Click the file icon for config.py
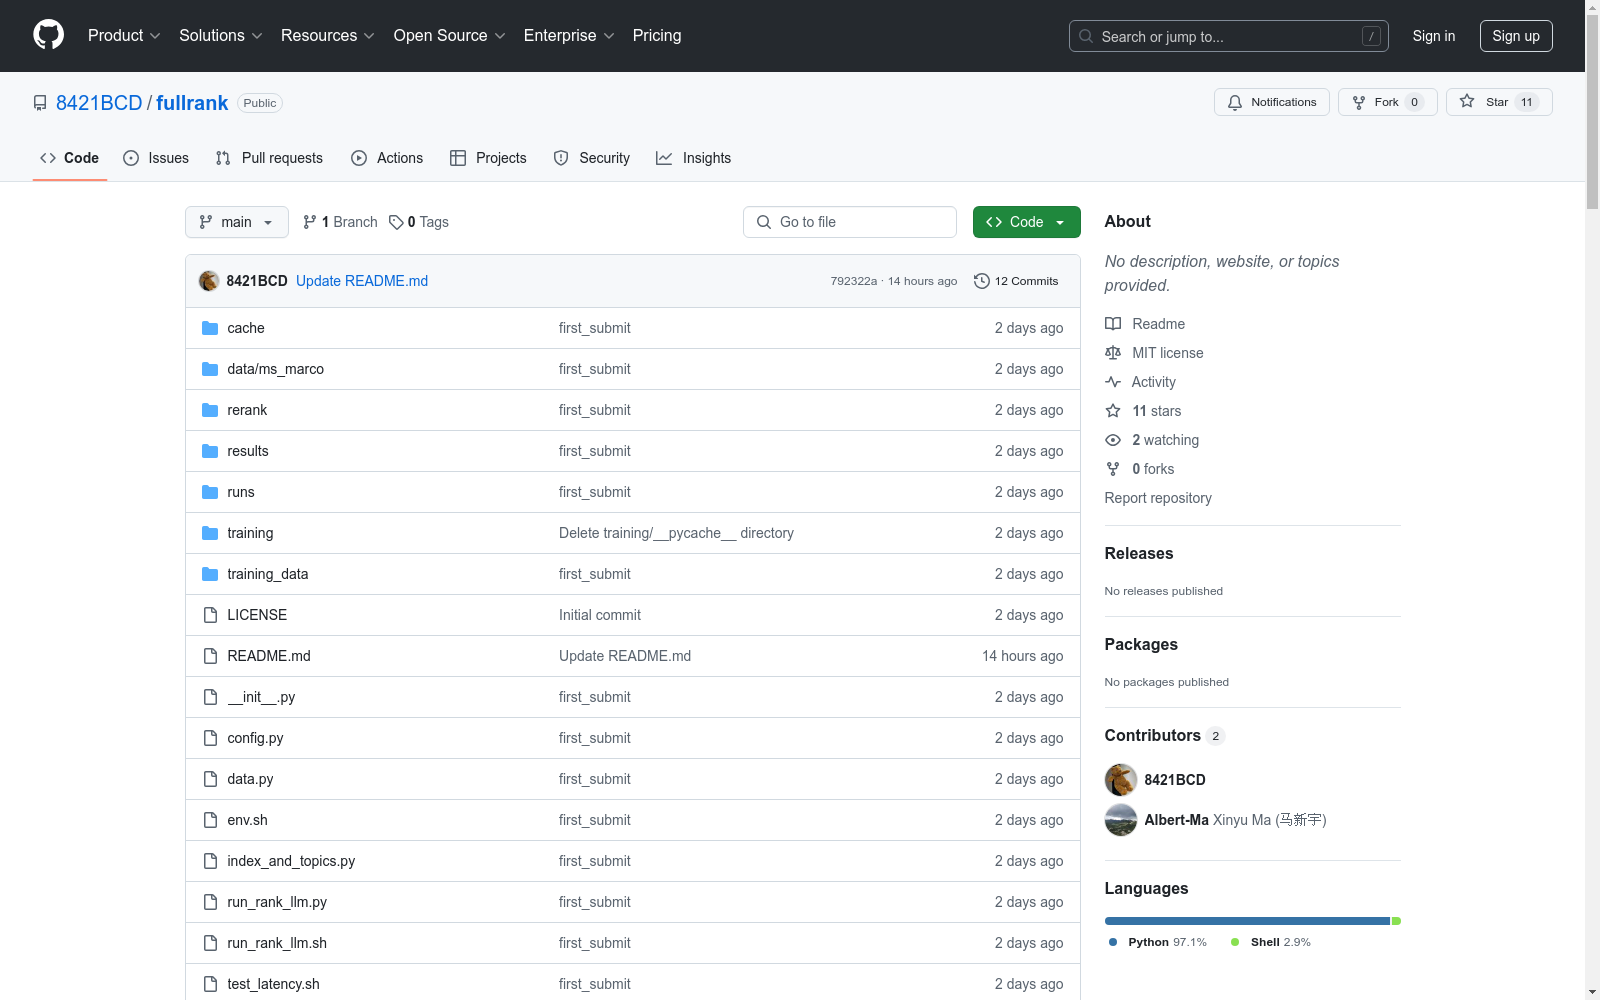The height and width of the screenshot is (1000, 1600). [x=210, y=738]
